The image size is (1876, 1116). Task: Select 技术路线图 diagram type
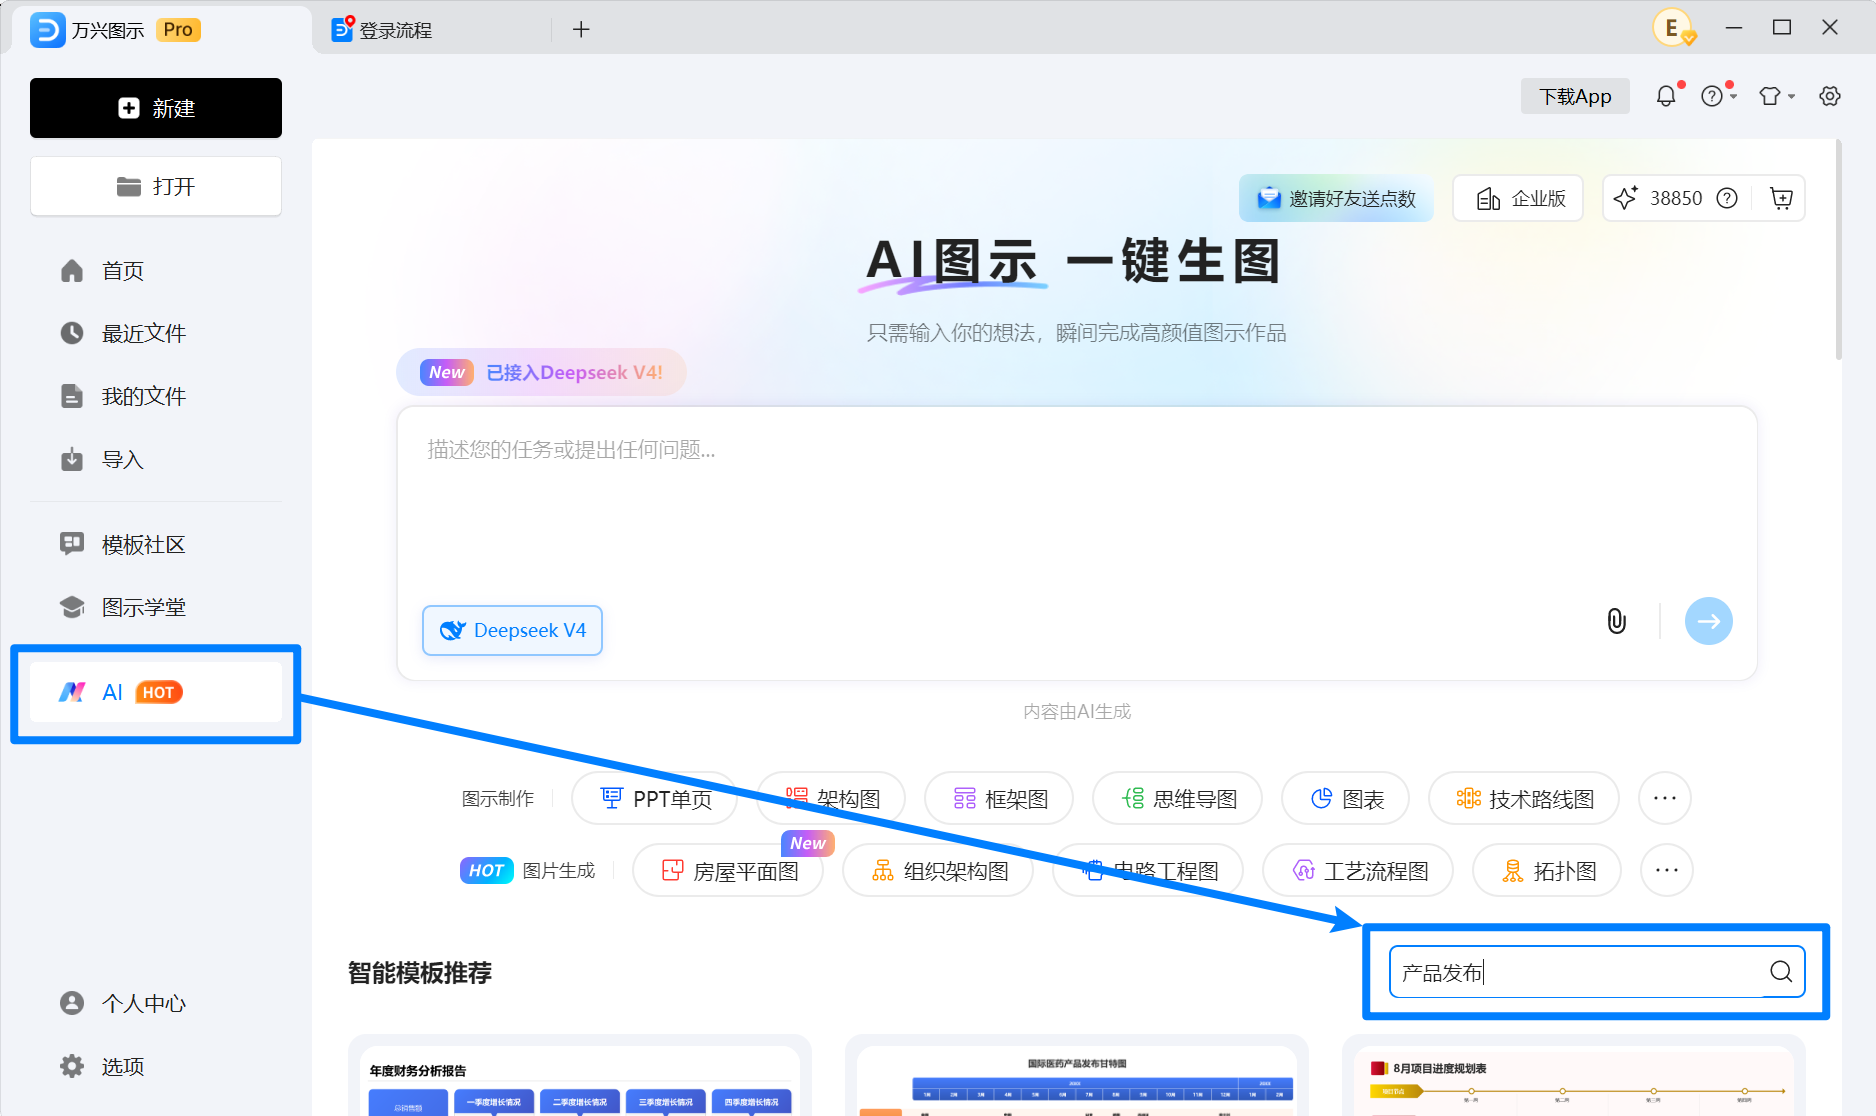pyautogui.click(x=1524, y=798)
